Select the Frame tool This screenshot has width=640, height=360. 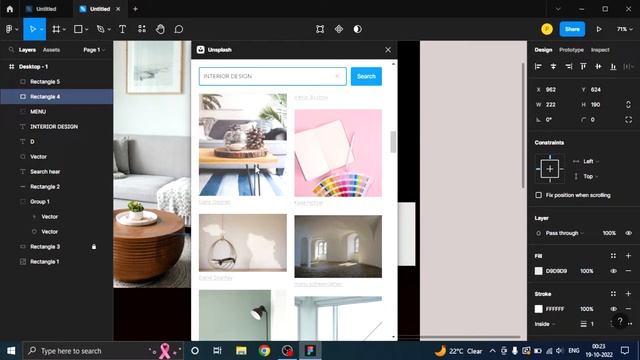[56, 29]
